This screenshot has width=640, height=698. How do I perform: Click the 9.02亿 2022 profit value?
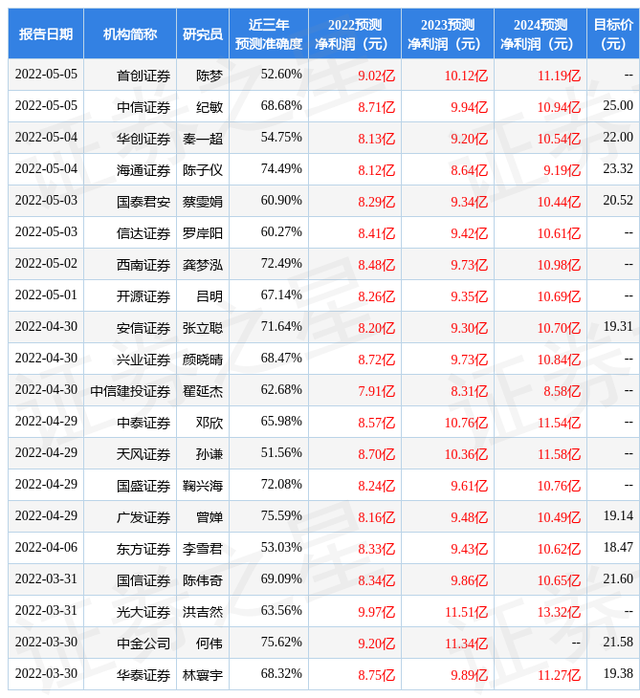coord(377,76)
